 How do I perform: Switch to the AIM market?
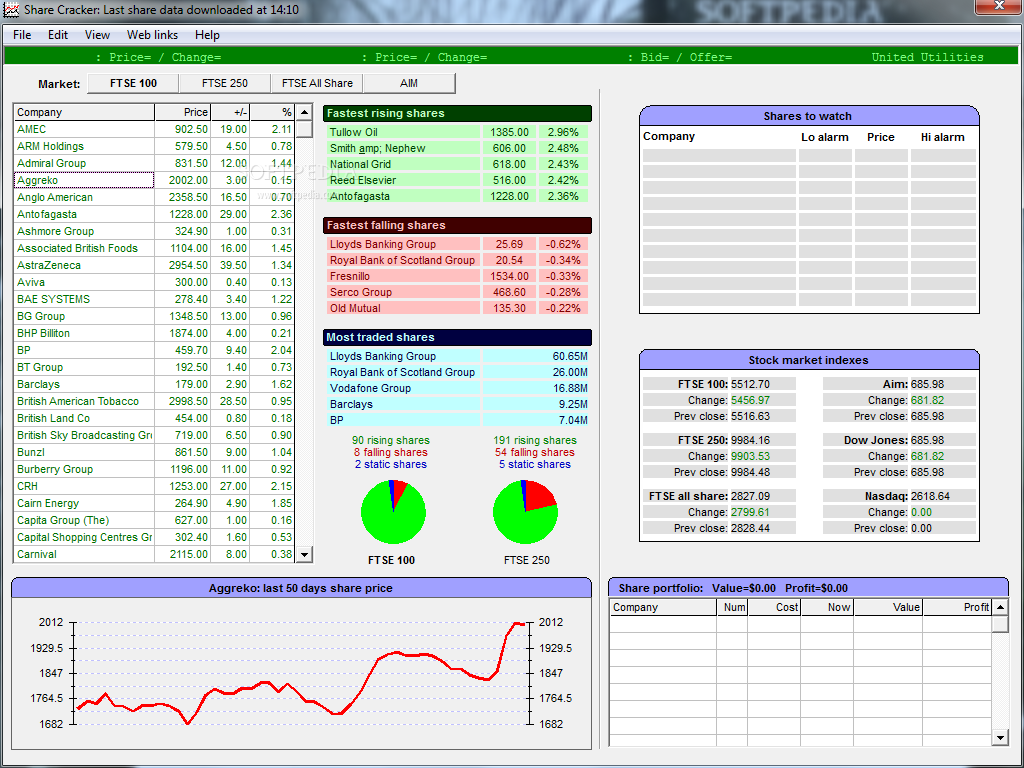[x=409, y=83]
